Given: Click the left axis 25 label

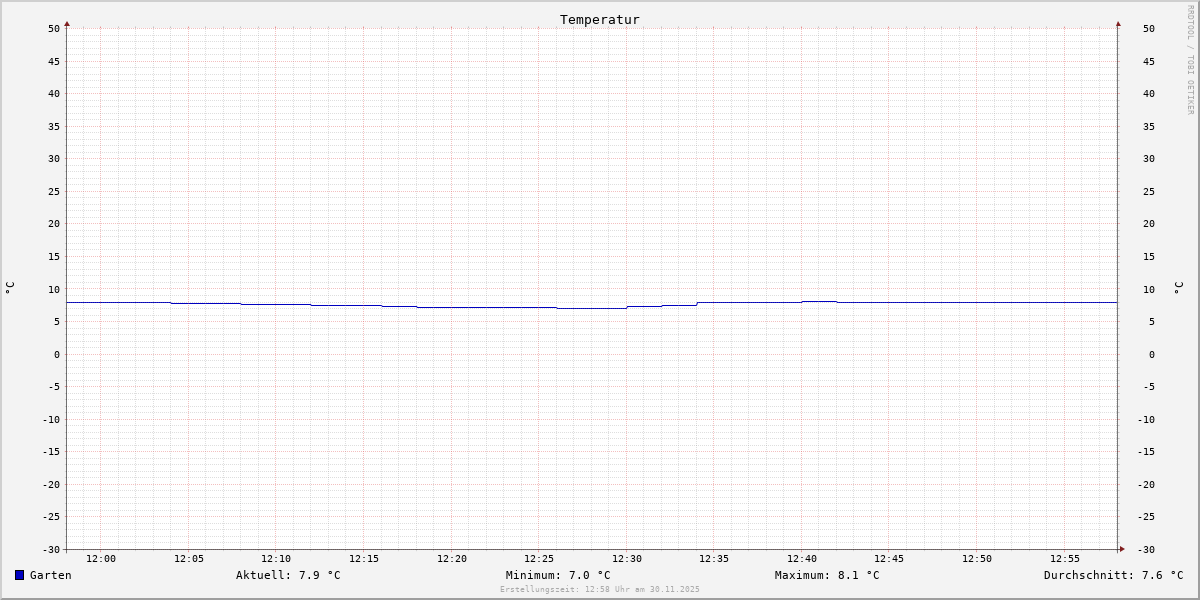Looking at the screenshot, I should [54, 192].
